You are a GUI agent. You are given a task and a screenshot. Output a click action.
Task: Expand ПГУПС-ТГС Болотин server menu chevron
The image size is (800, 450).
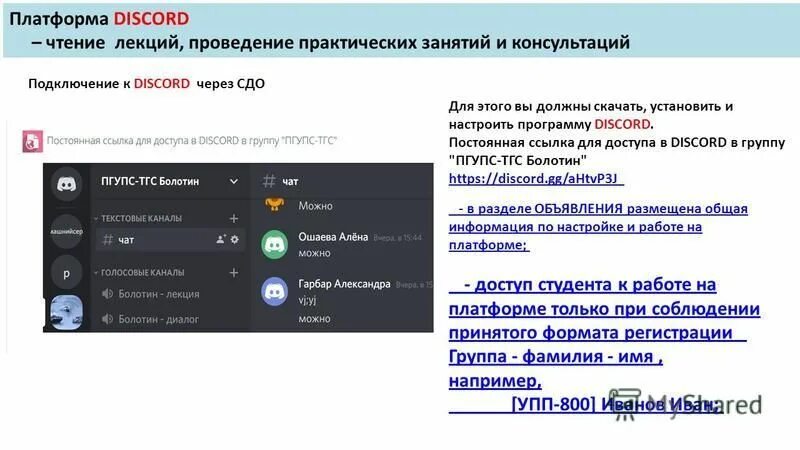234,182
